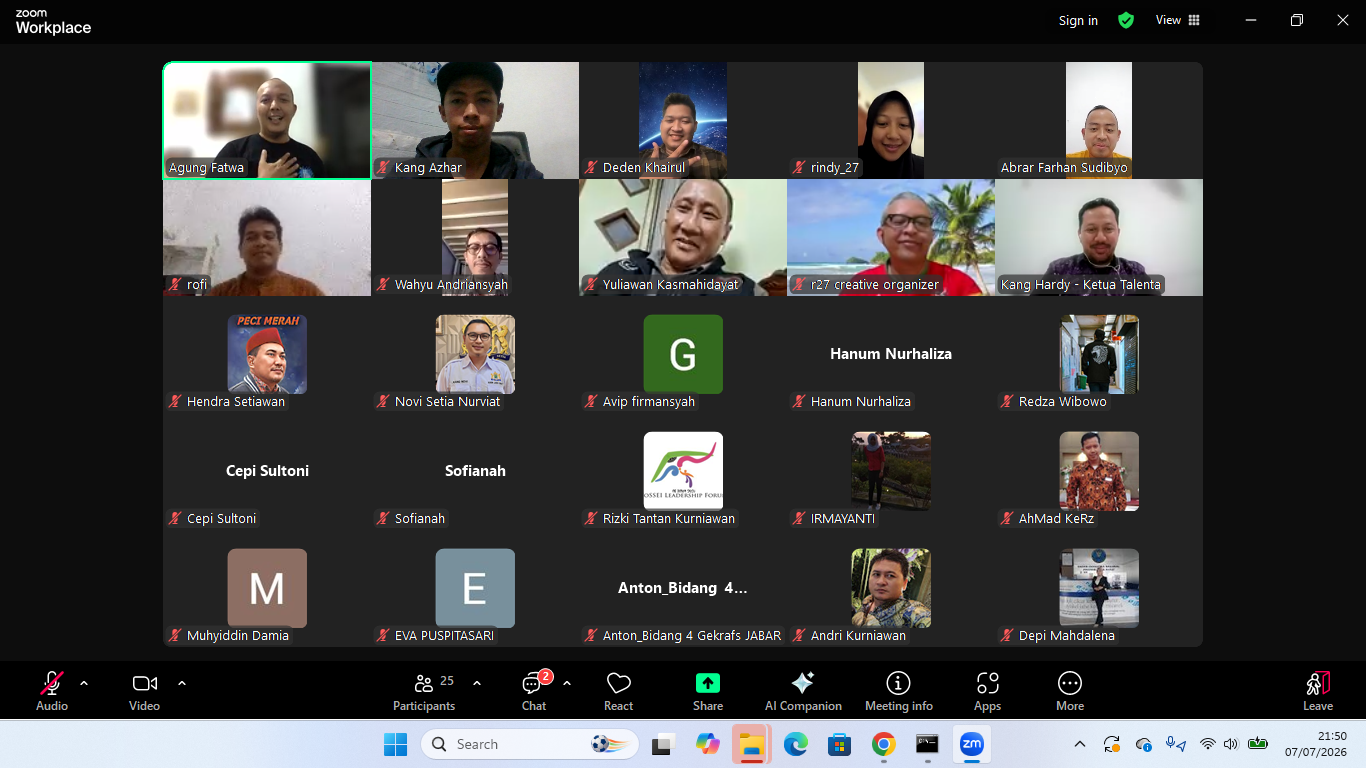Expand video settings arrow

click(x=182, y=683)
